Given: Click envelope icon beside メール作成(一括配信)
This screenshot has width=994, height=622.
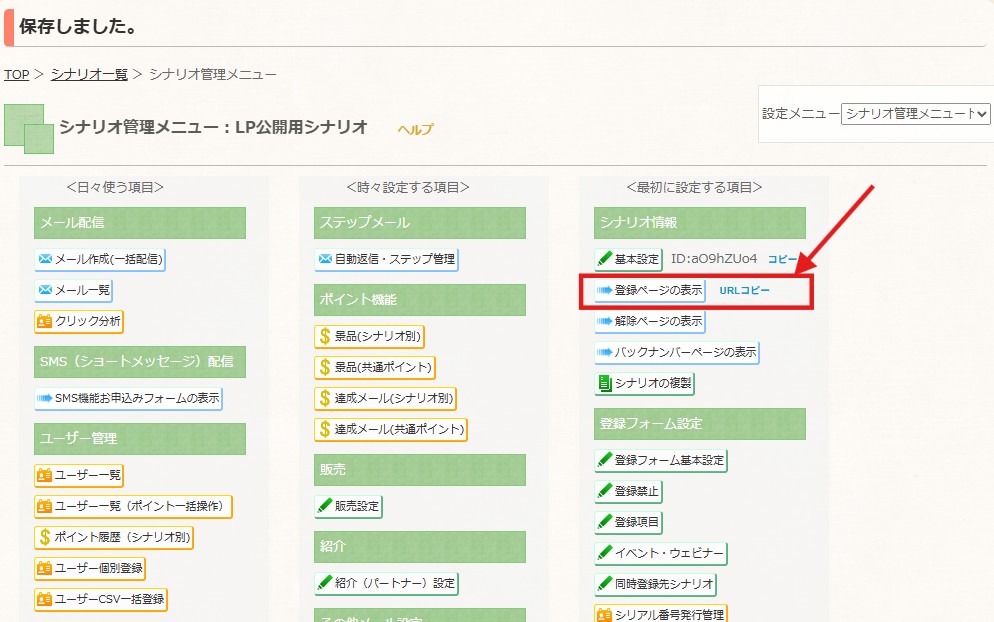Looking at the screenshot, I should coord(45,259).
